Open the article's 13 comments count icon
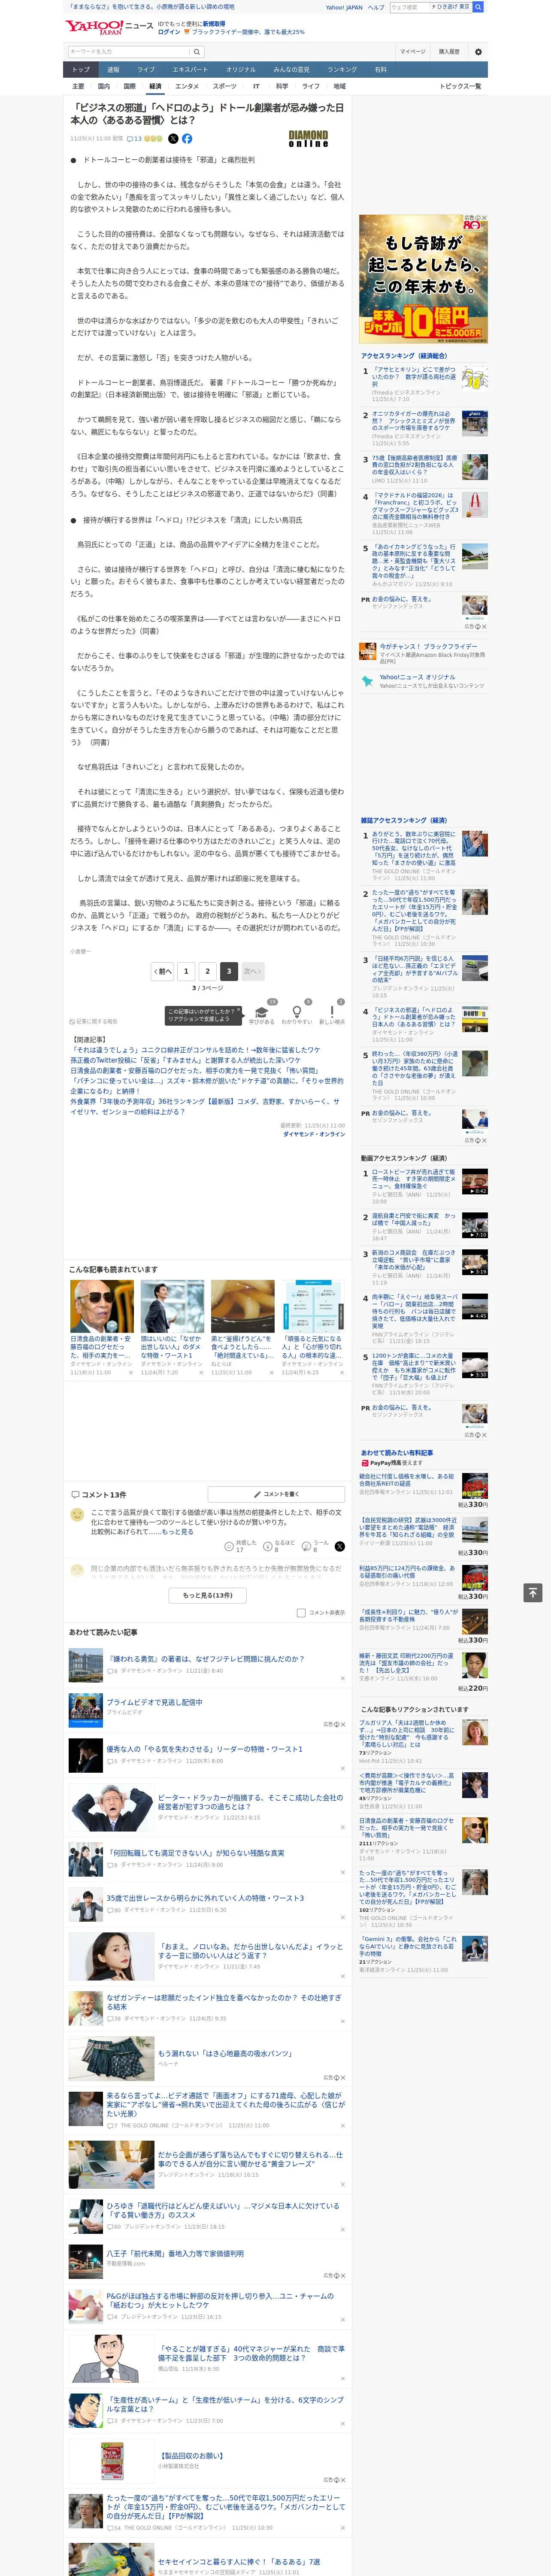Screen dimensions: 551x2576 134,139
